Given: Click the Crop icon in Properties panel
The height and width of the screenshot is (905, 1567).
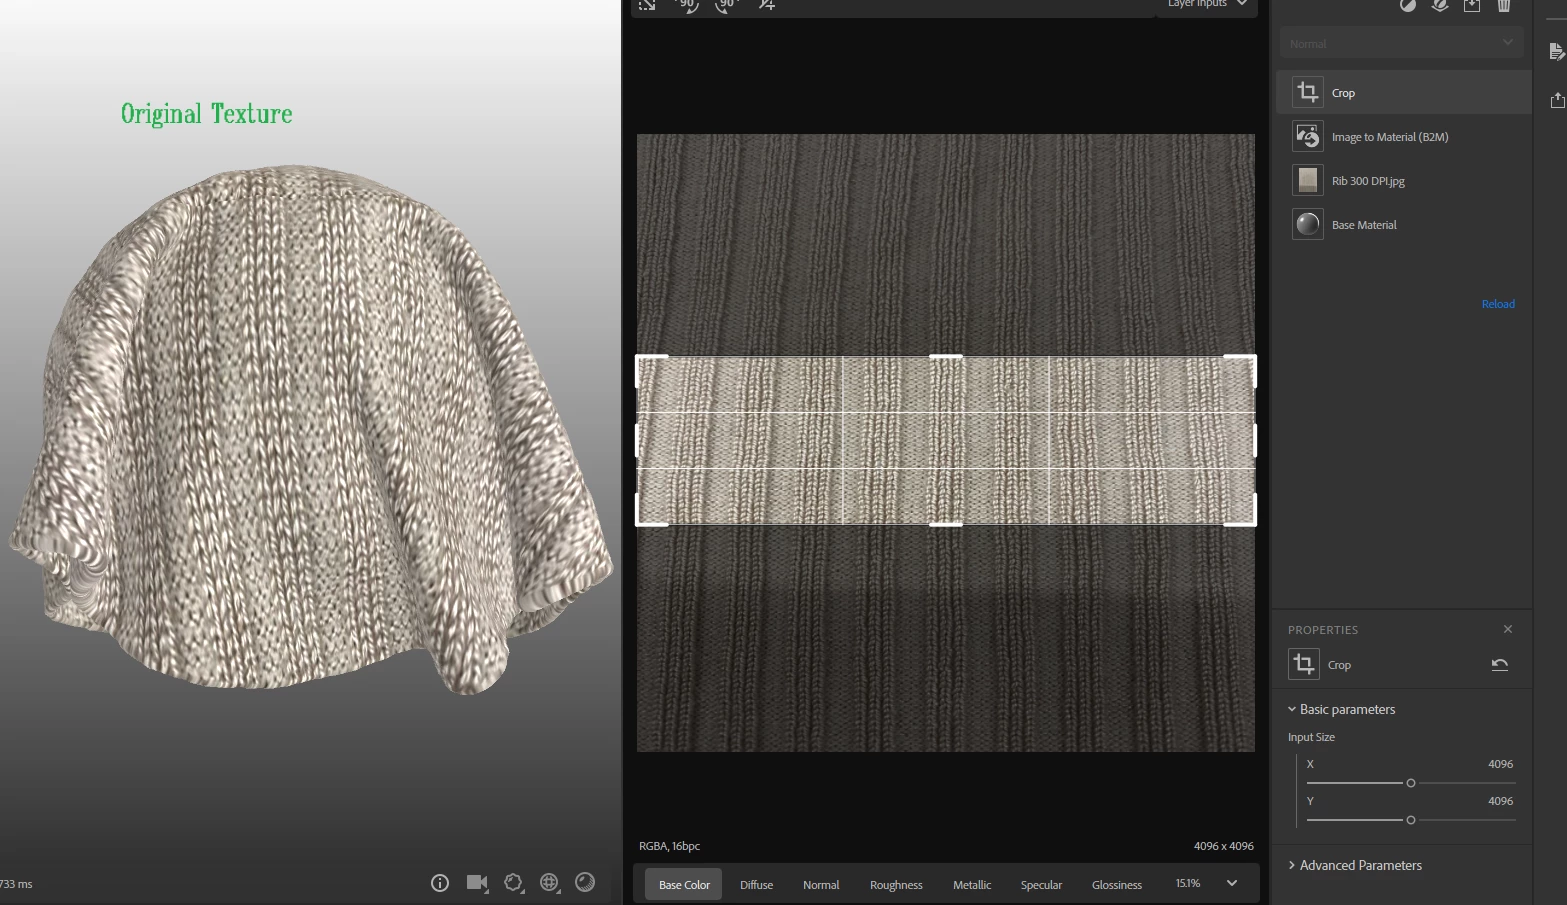Looking at the screenshot, I should (x=1303, y=664).
